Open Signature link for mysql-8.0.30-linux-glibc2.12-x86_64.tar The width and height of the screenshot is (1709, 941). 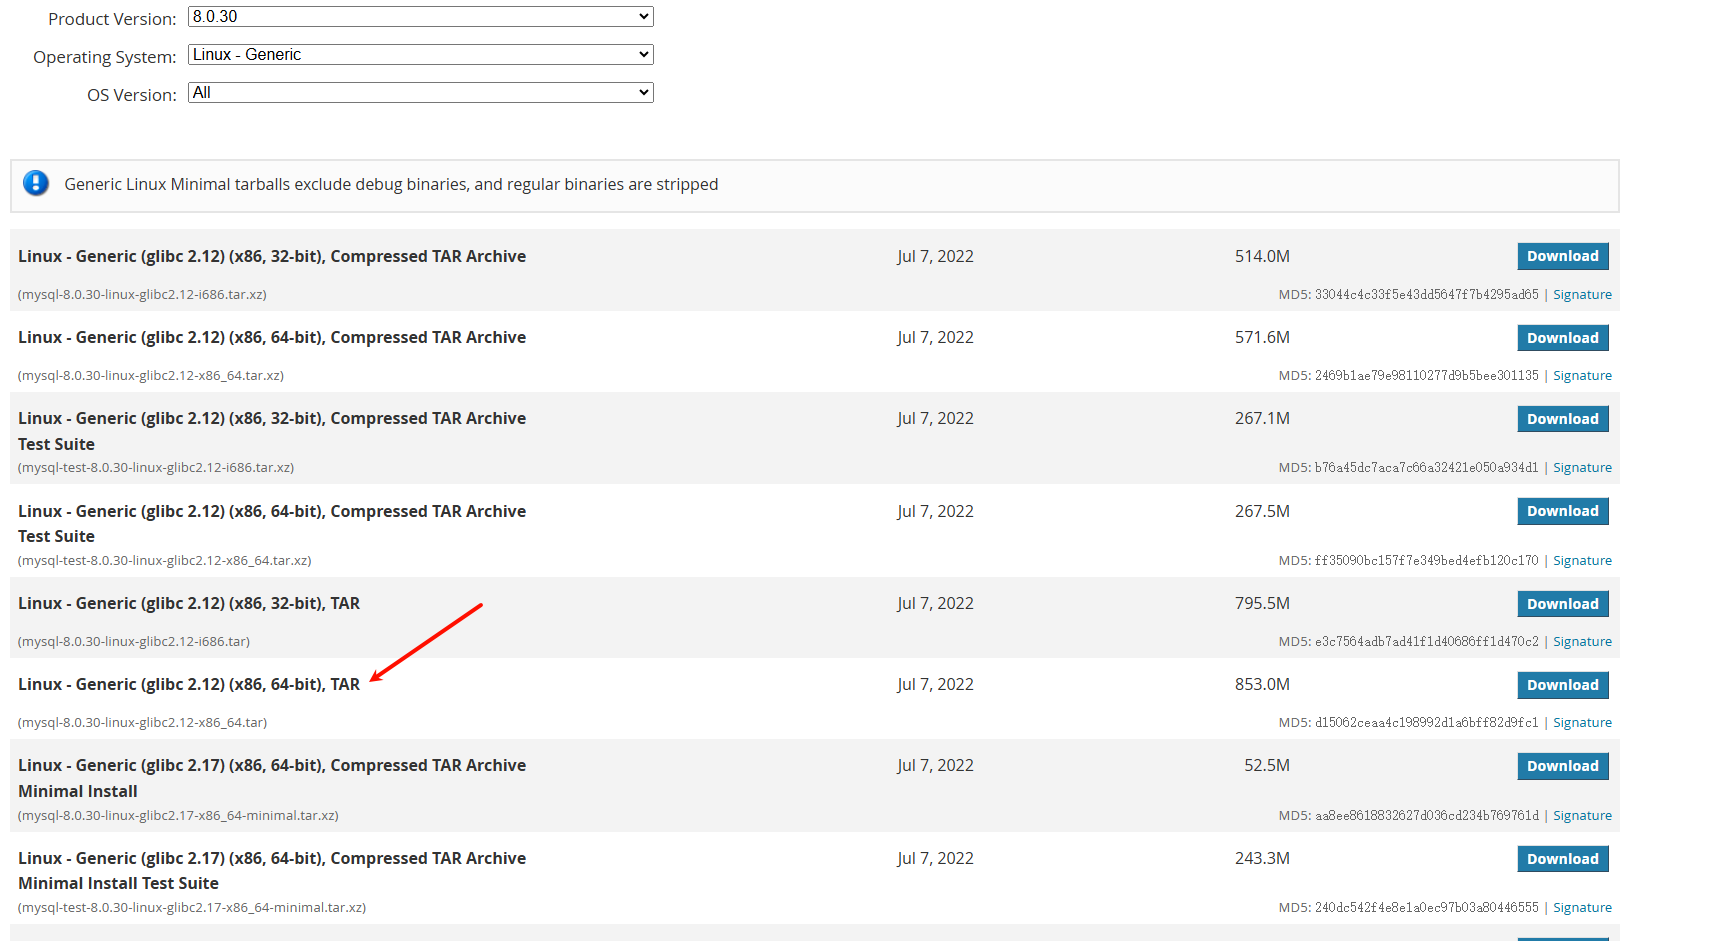pos(1582,723)
